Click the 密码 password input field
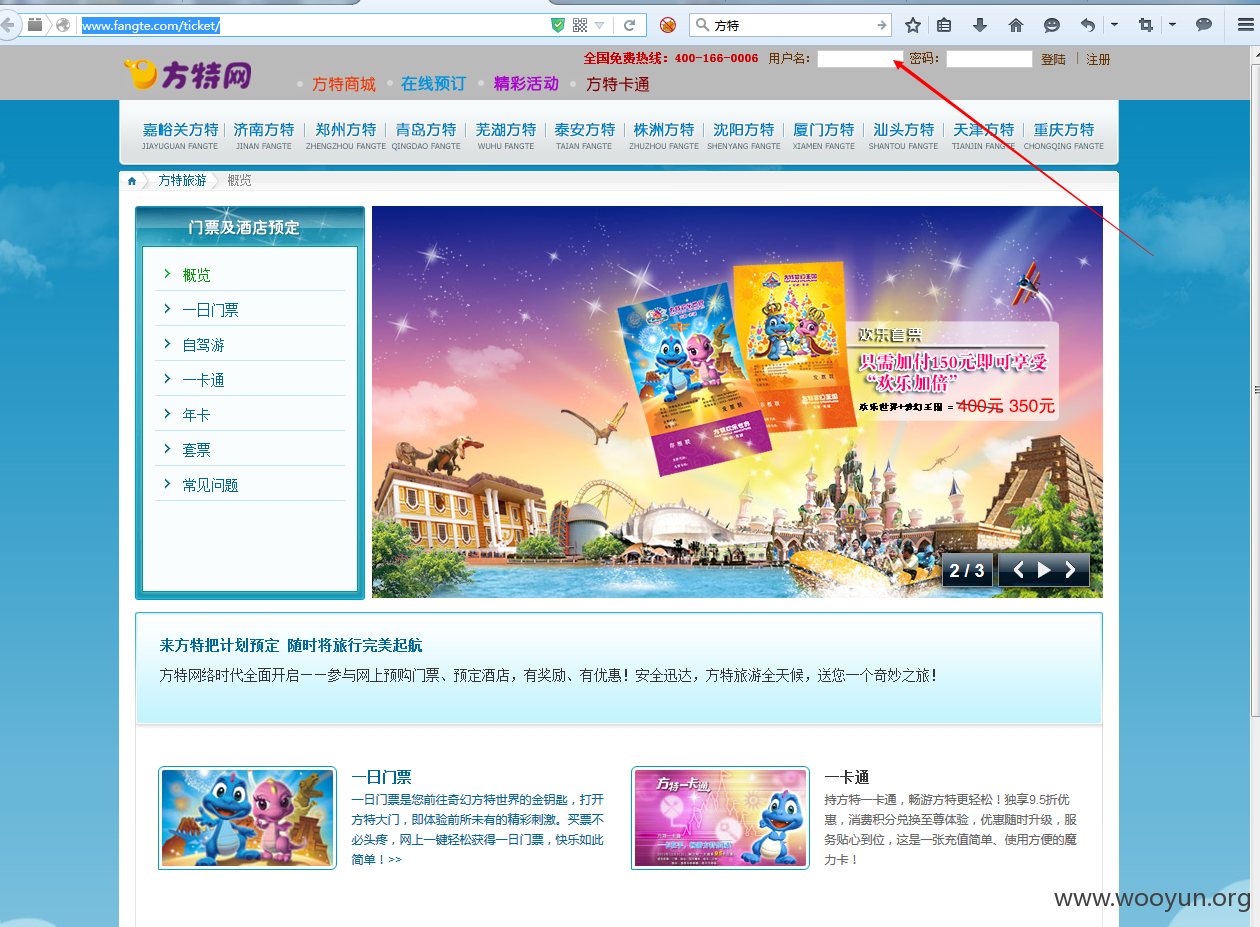 (x=989, y=59)
